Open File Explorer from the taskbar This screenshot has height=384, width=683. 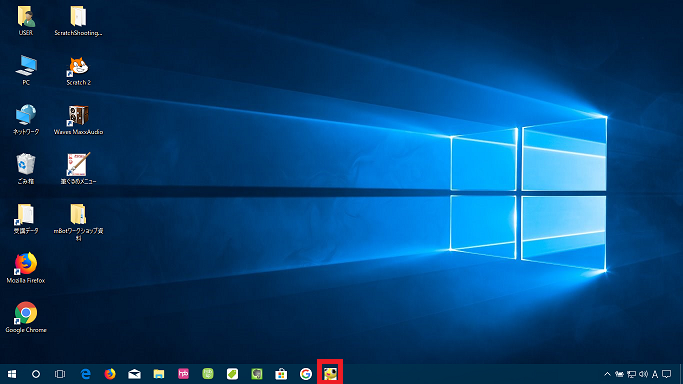(x=159, y=374)
